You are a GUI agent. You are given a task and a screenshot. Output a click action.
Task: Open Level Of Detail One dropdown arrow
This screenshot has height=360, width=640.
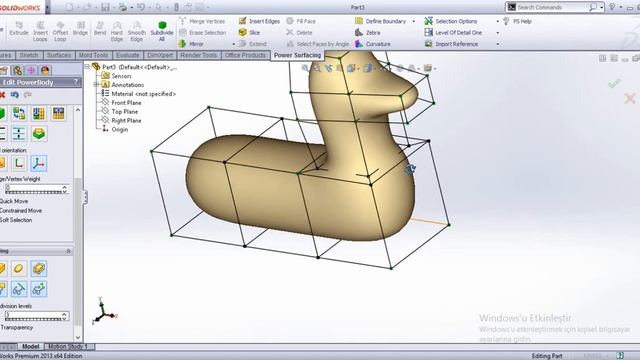[x=498, y=32]
